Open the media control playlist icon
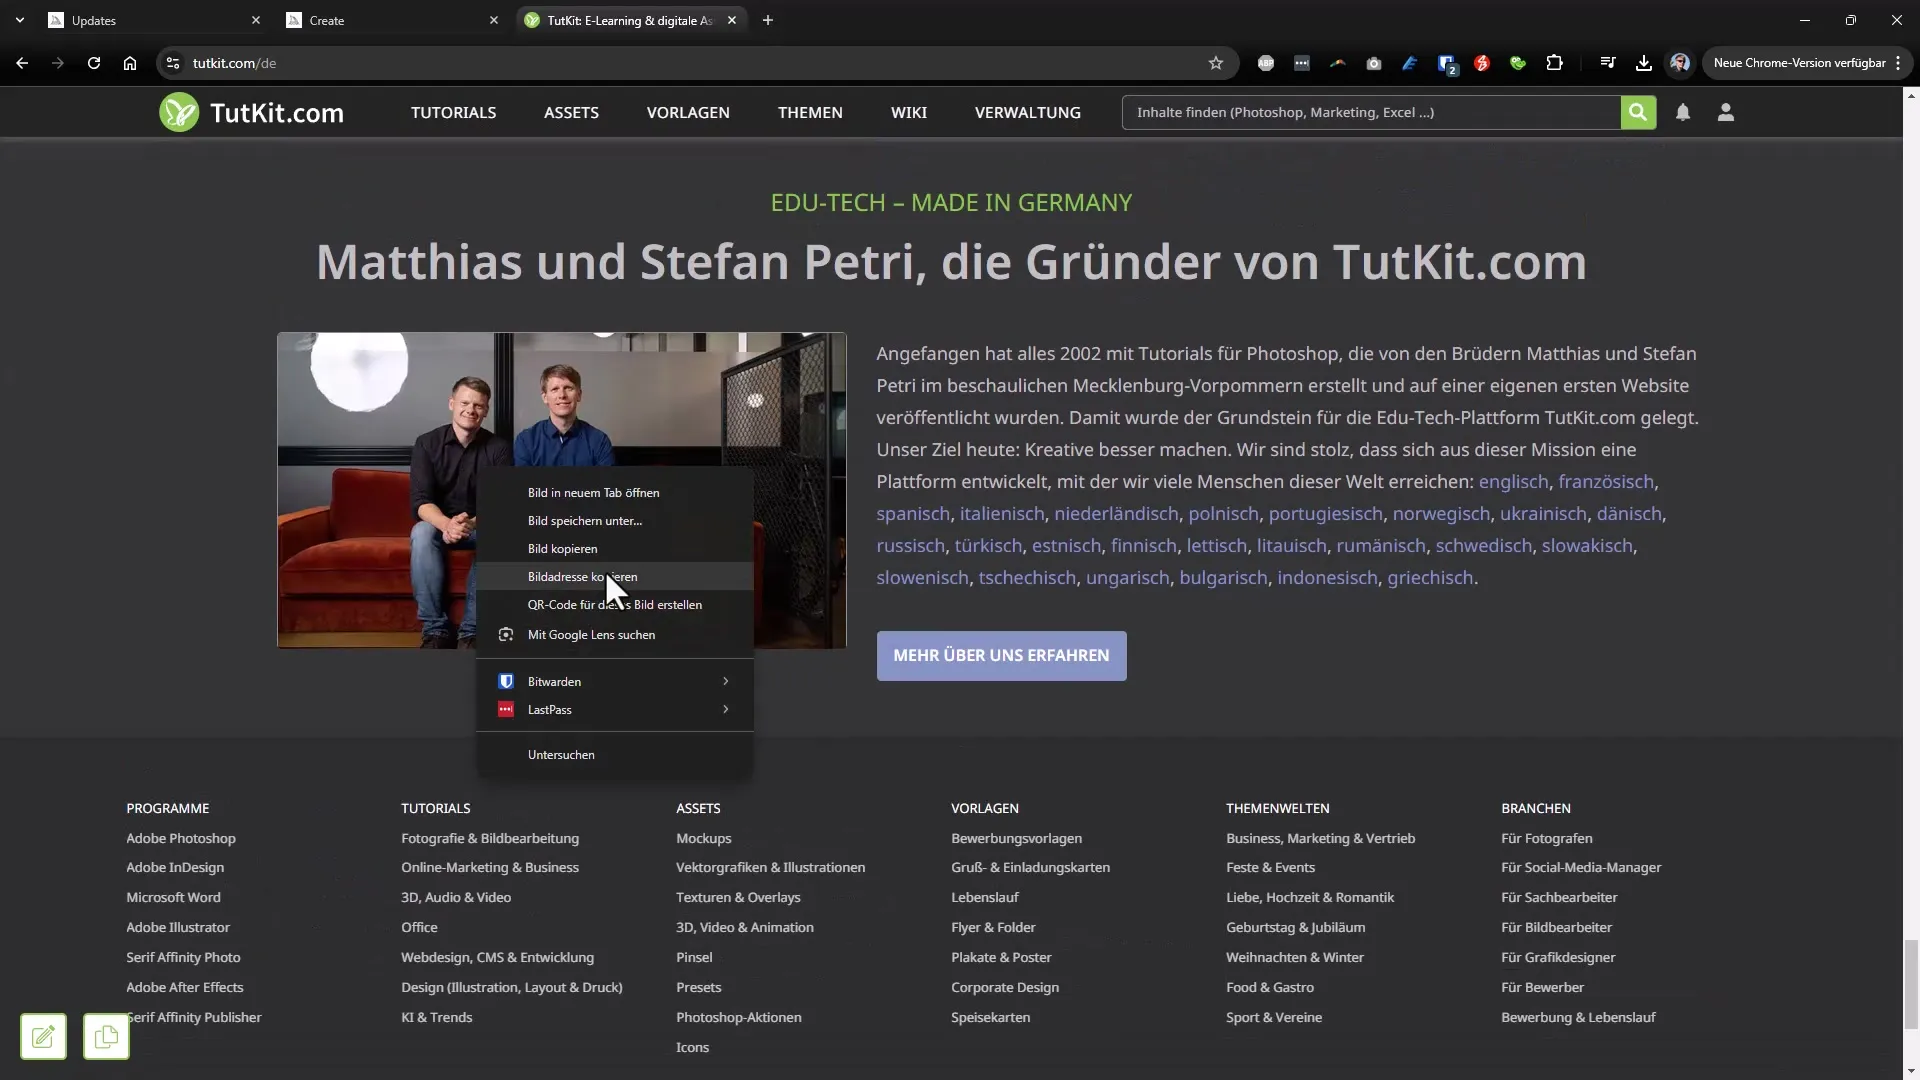Screen dimensions: 1920x1080 point(1608,63)
